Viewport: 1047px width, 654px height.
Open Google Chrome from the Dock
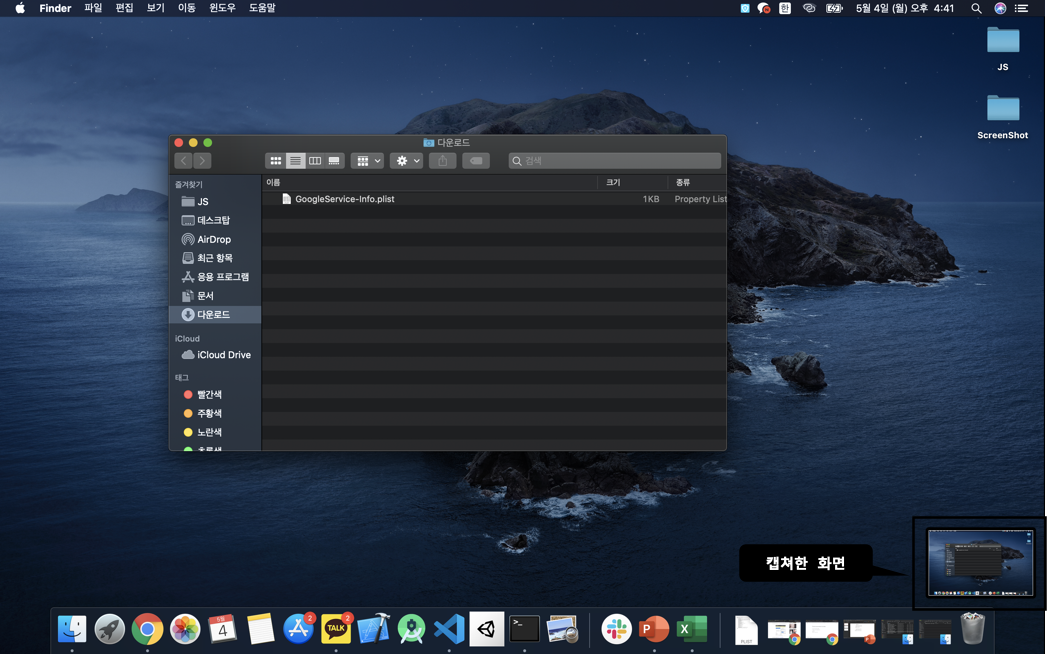148,629
